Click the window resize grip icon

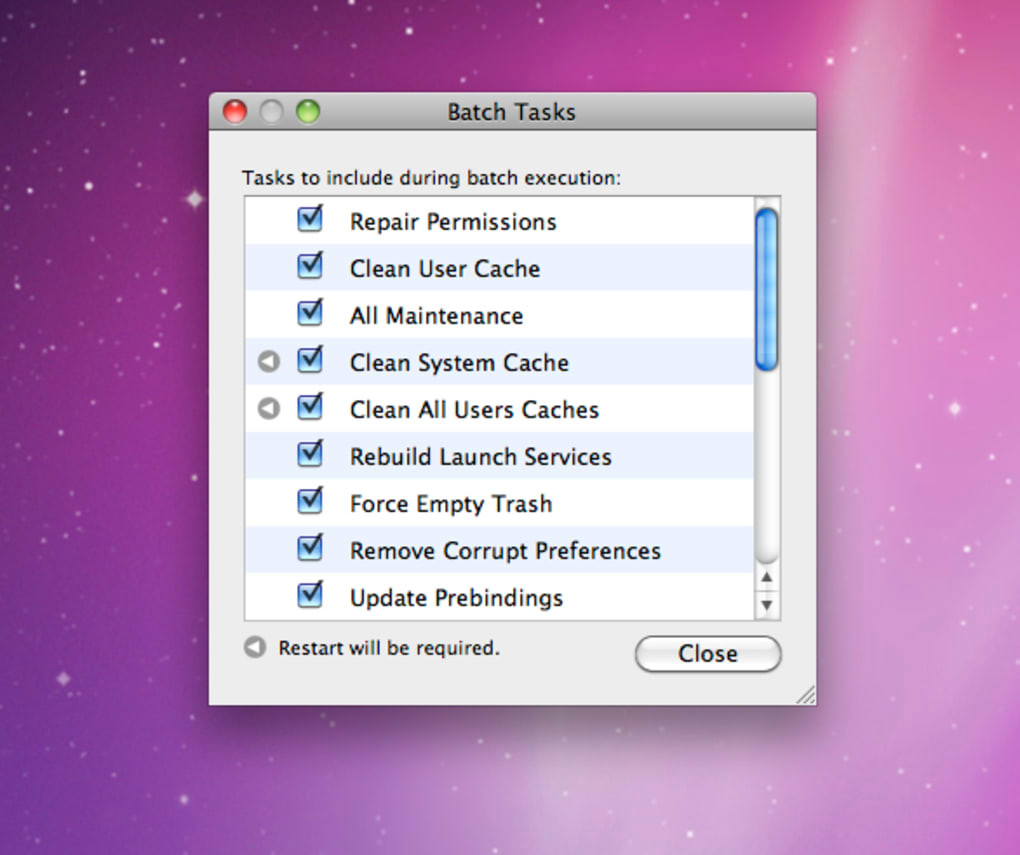pyautogui.click(x=805, y=695)
